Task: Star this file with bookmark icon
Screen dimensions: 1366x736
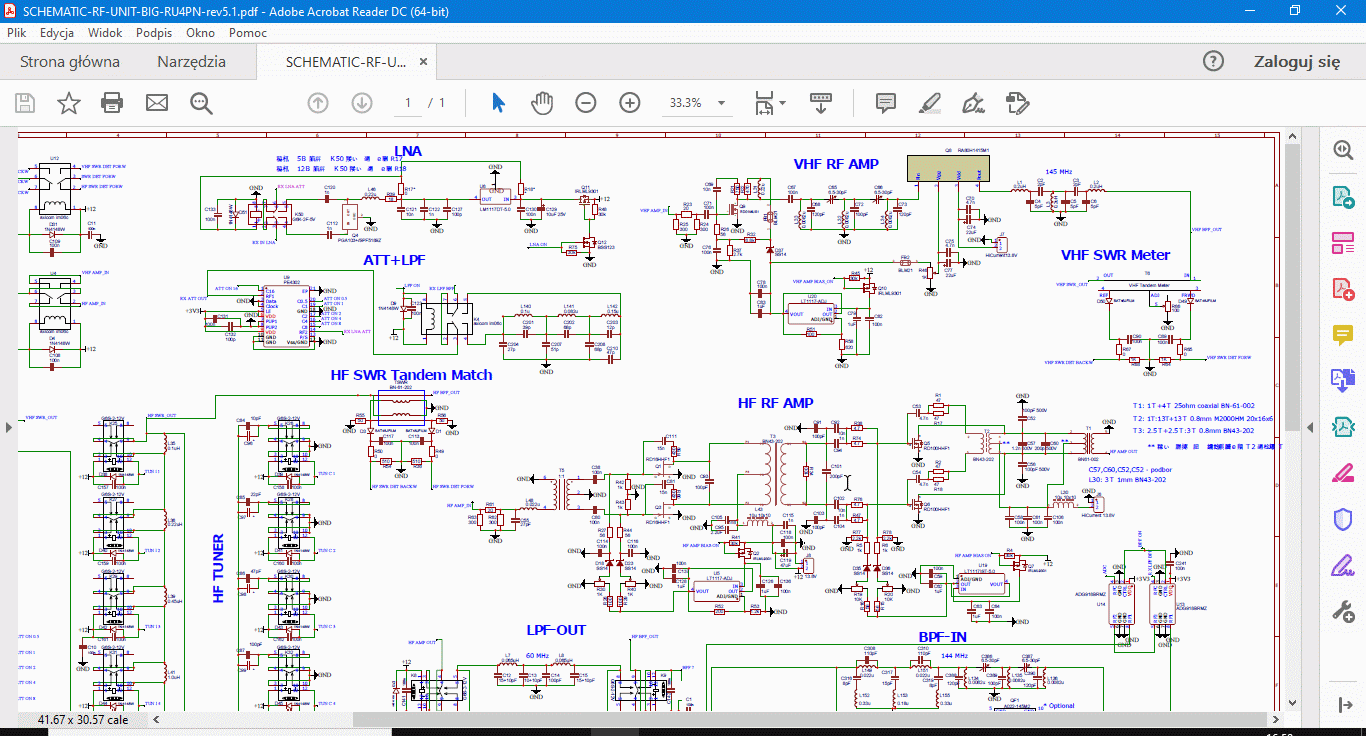Action: (x=68, y=103)
